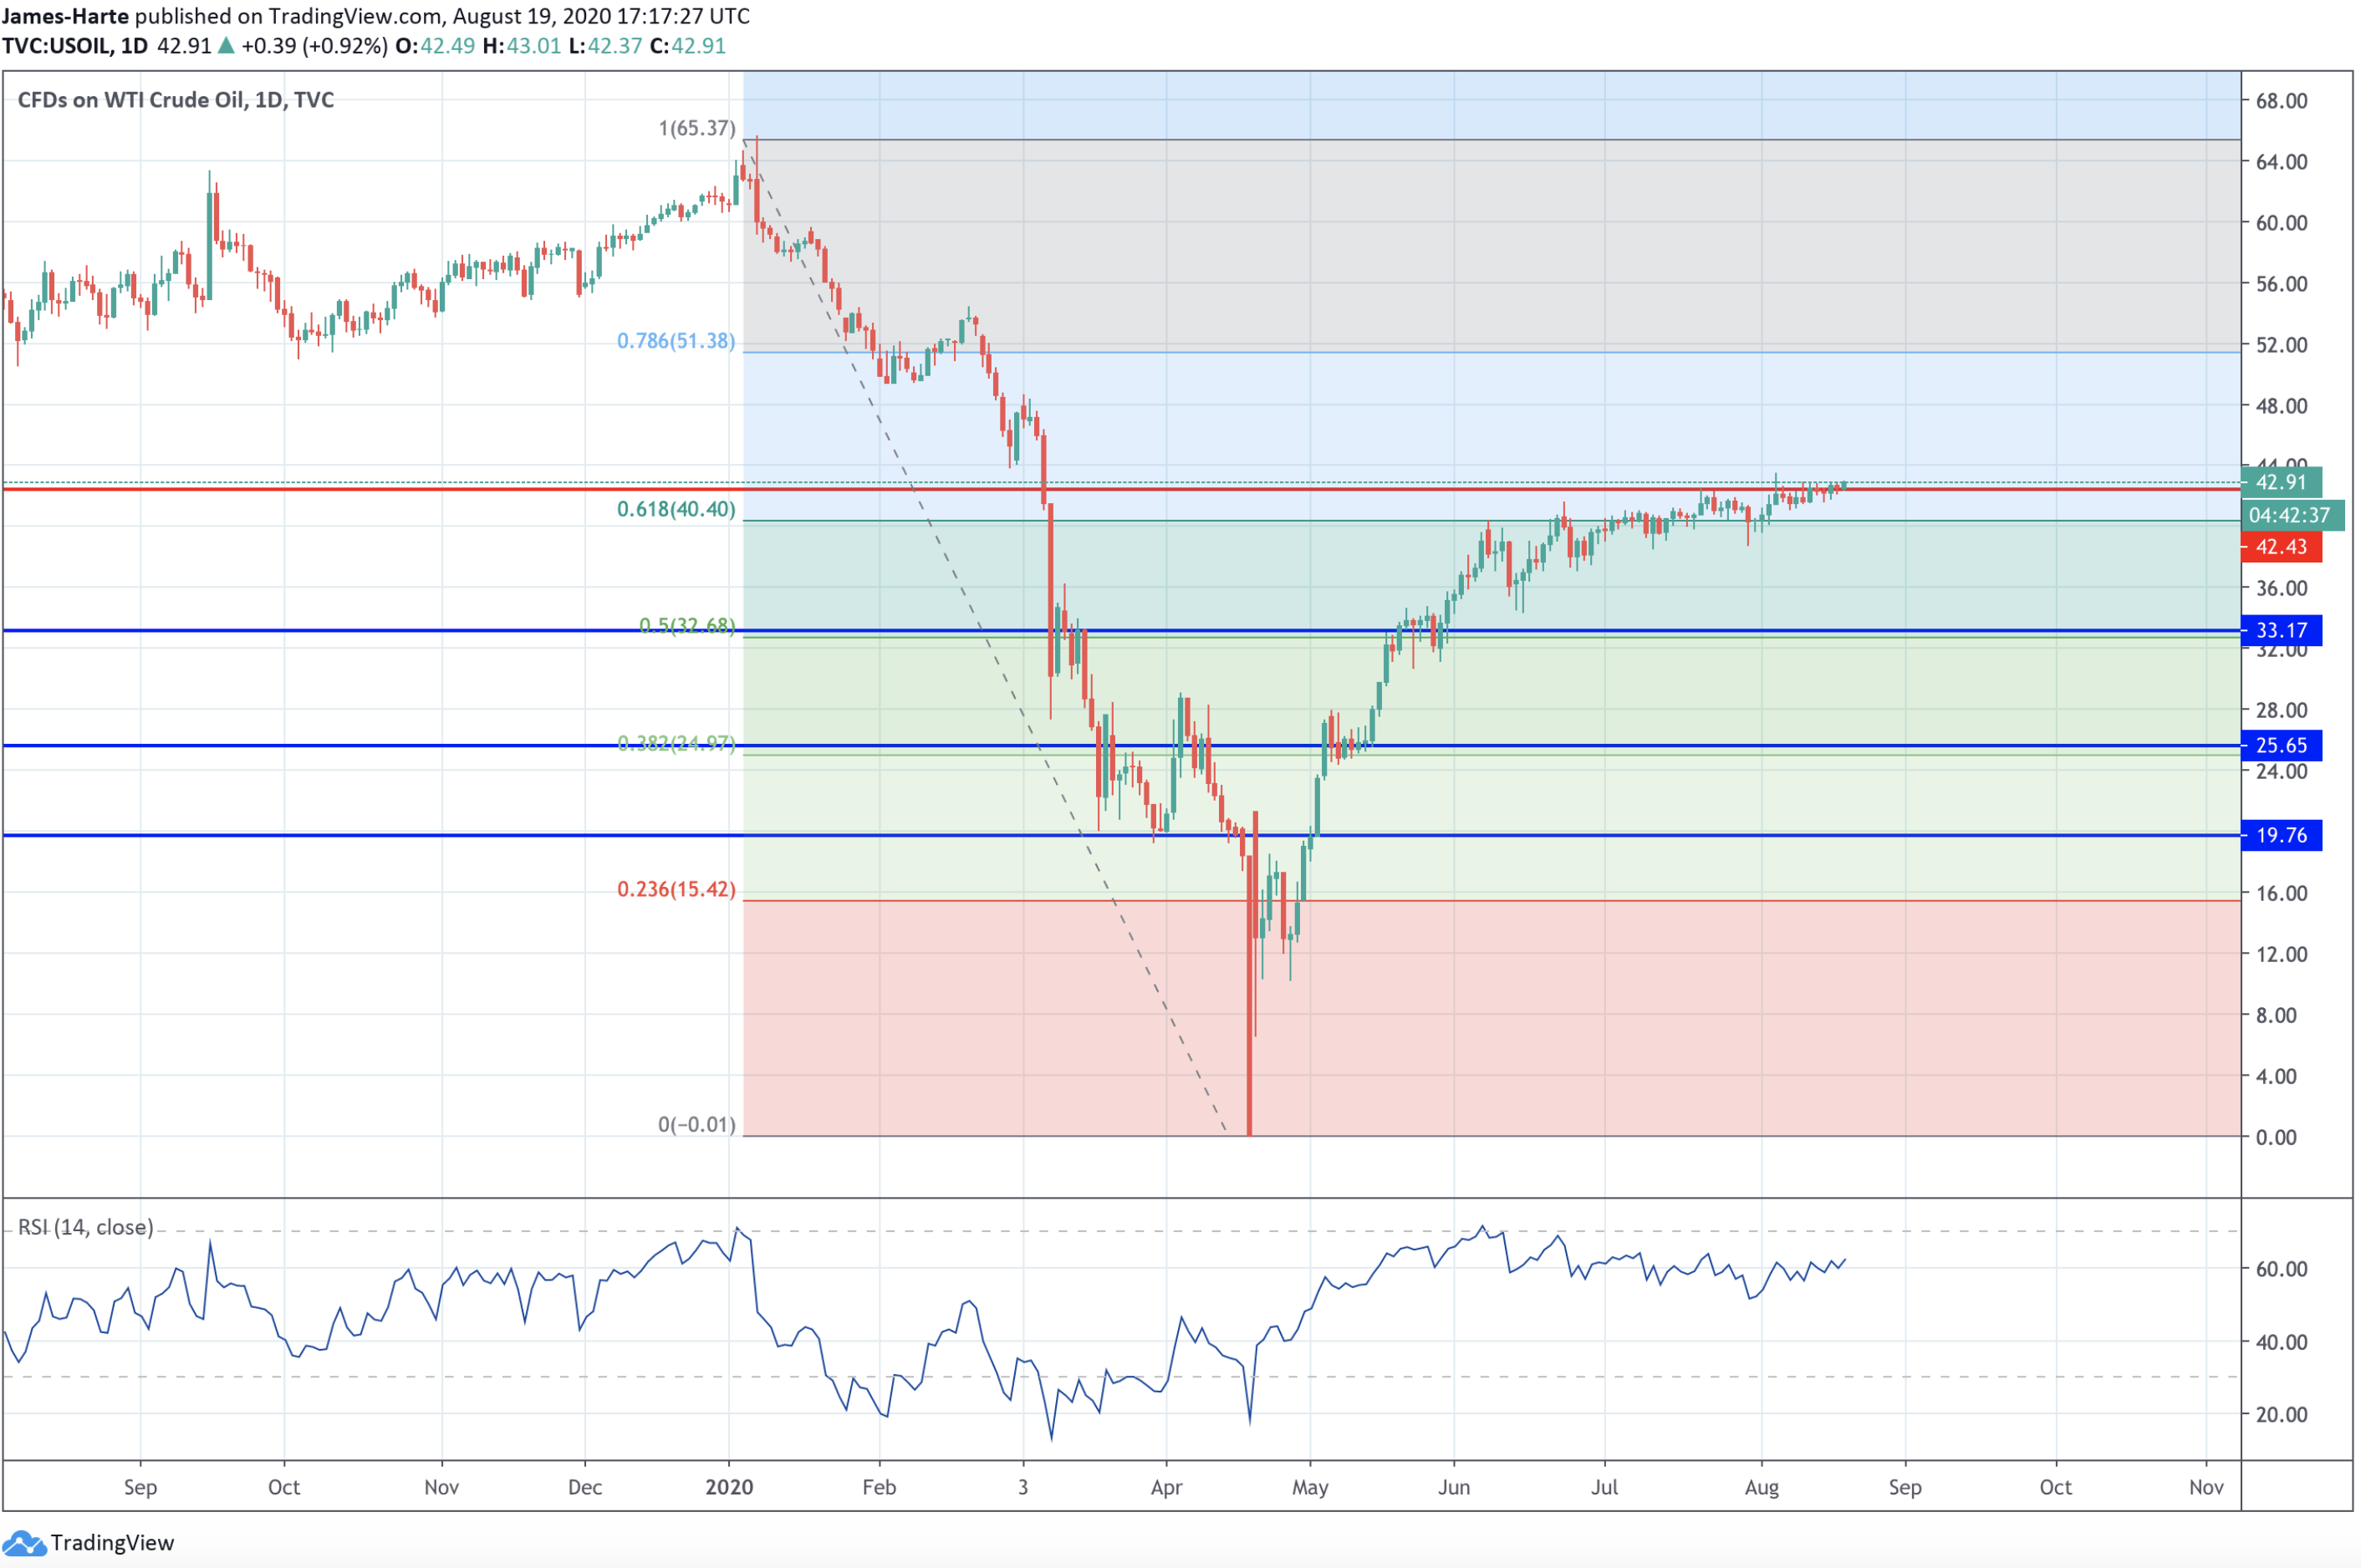Click the 2020 marker on time axis

[x=729, y=1487]
